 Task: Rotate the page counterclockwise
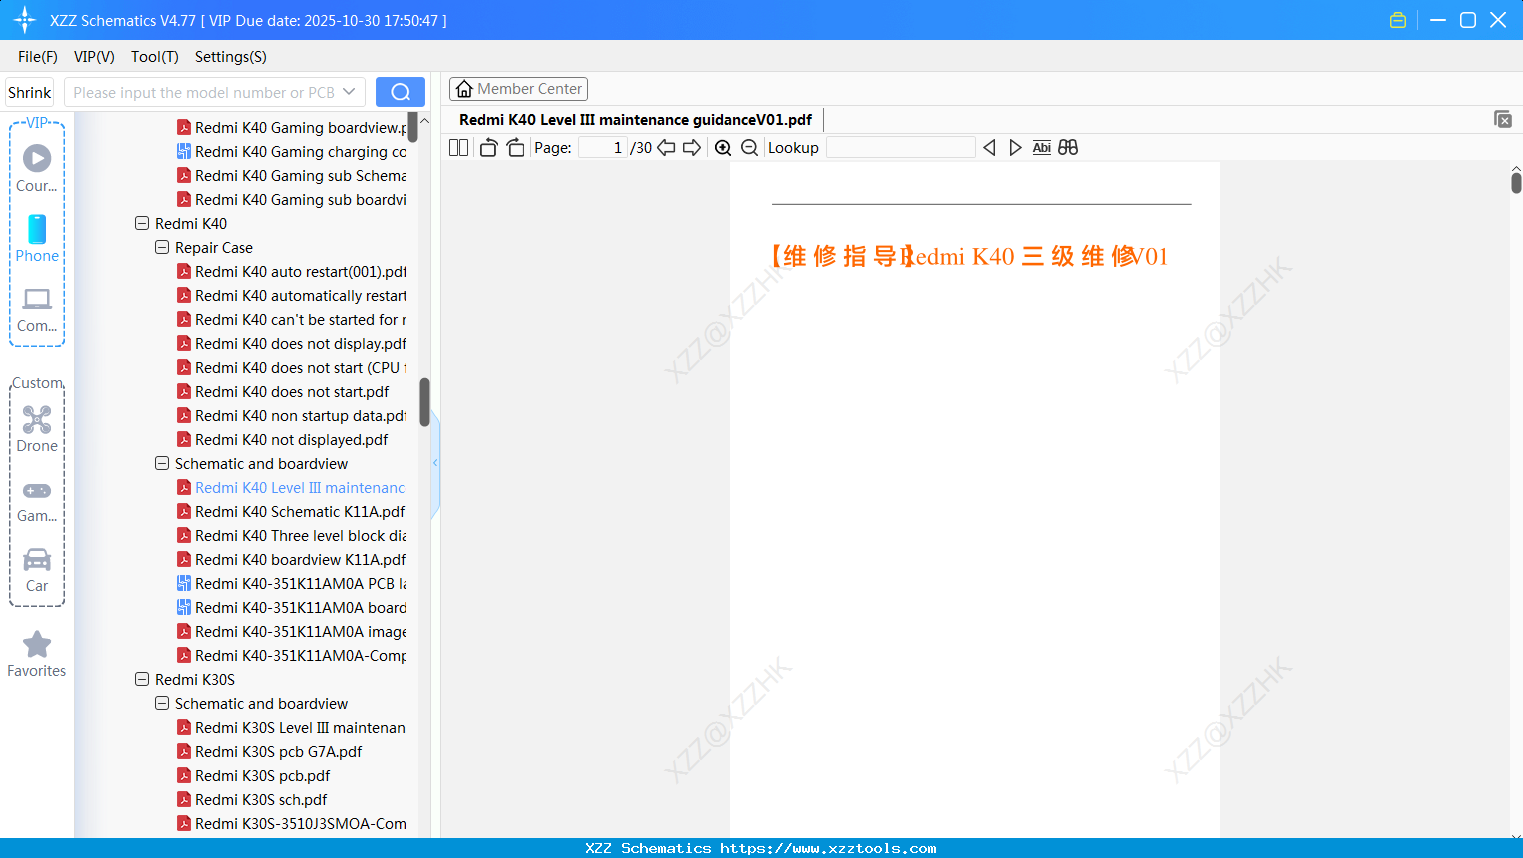coord(488,147)
